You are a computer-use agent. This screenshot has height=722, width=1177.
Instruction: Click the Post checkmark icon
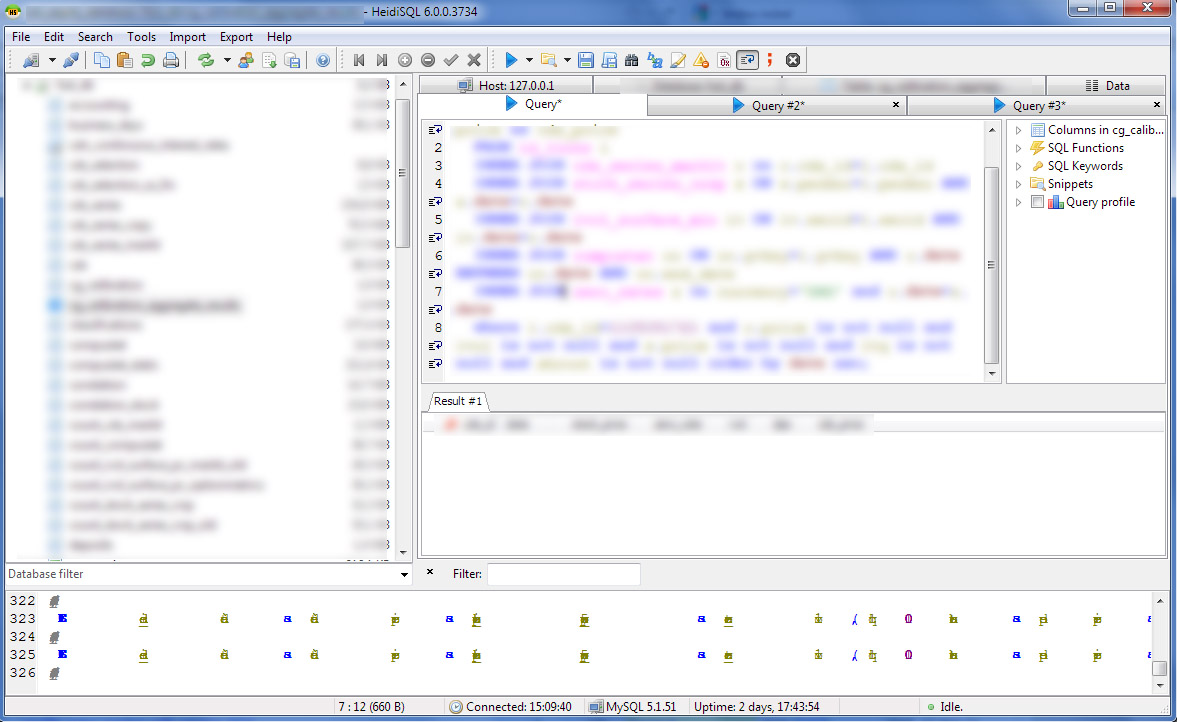(x=451, y=60)
